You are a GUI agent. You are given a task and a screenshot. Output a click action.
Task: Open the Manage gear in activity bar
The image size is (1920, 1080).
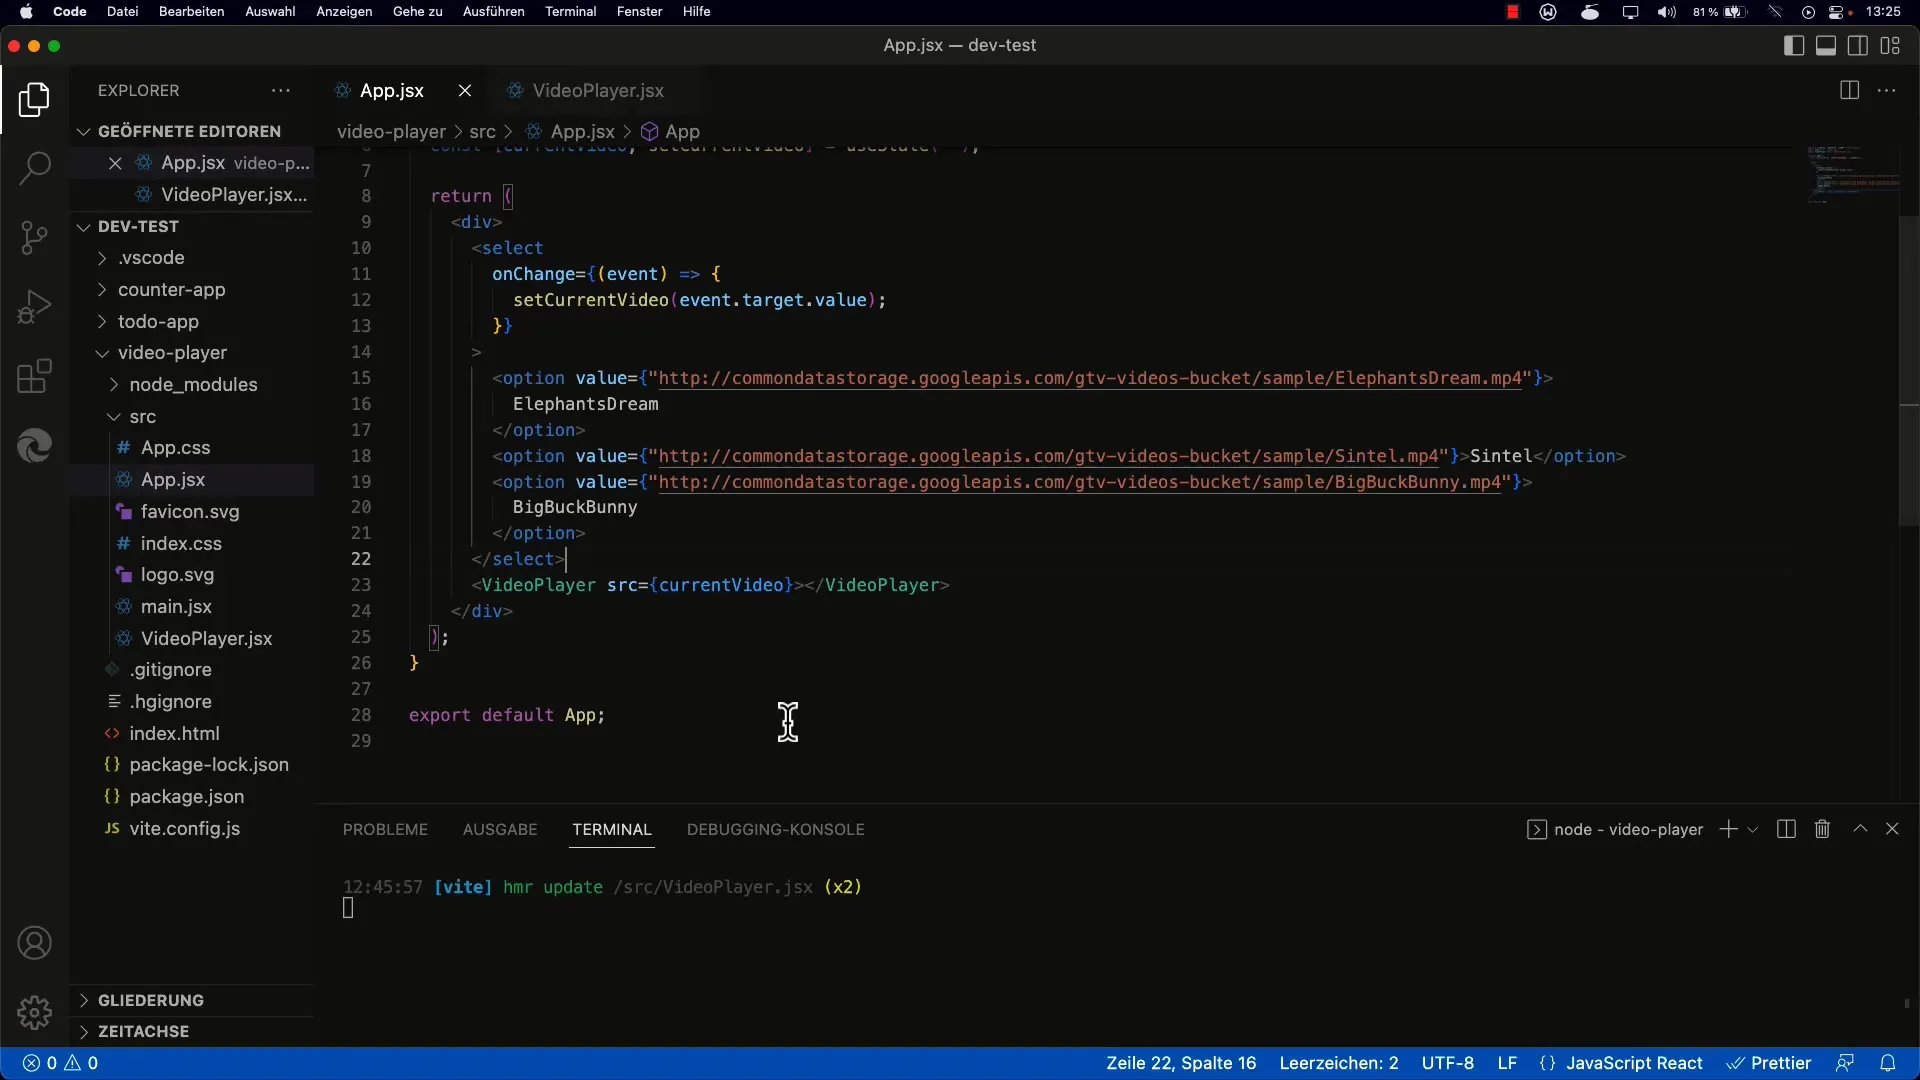coord(34,1013)
